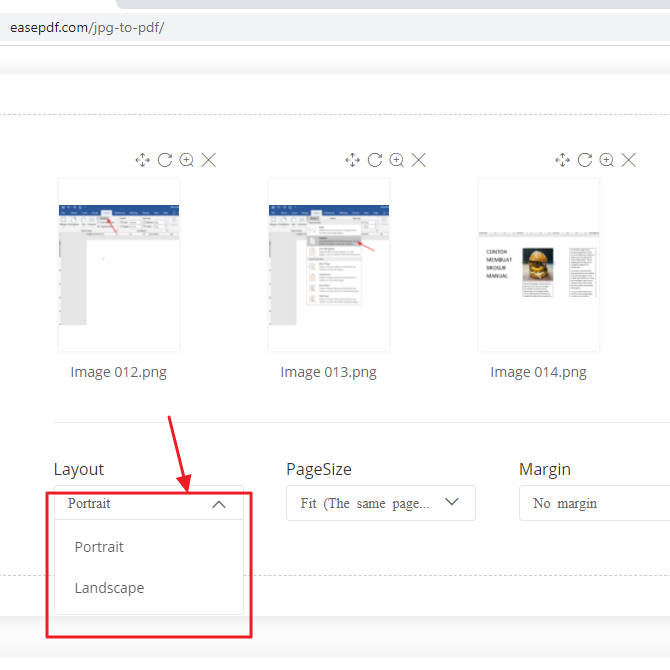Image resolution: width=670 pixels, height=670 pixels.
Task: Select the Image 014 burger brochure thumbnail
Action: coord(539,265)
